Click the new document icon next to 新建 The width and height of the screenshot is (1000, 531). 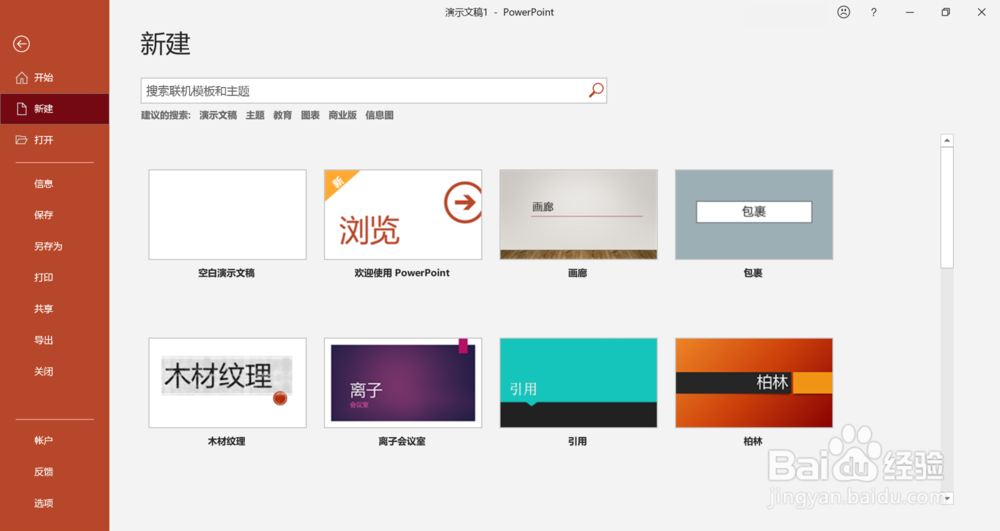[x=22, y=109]
